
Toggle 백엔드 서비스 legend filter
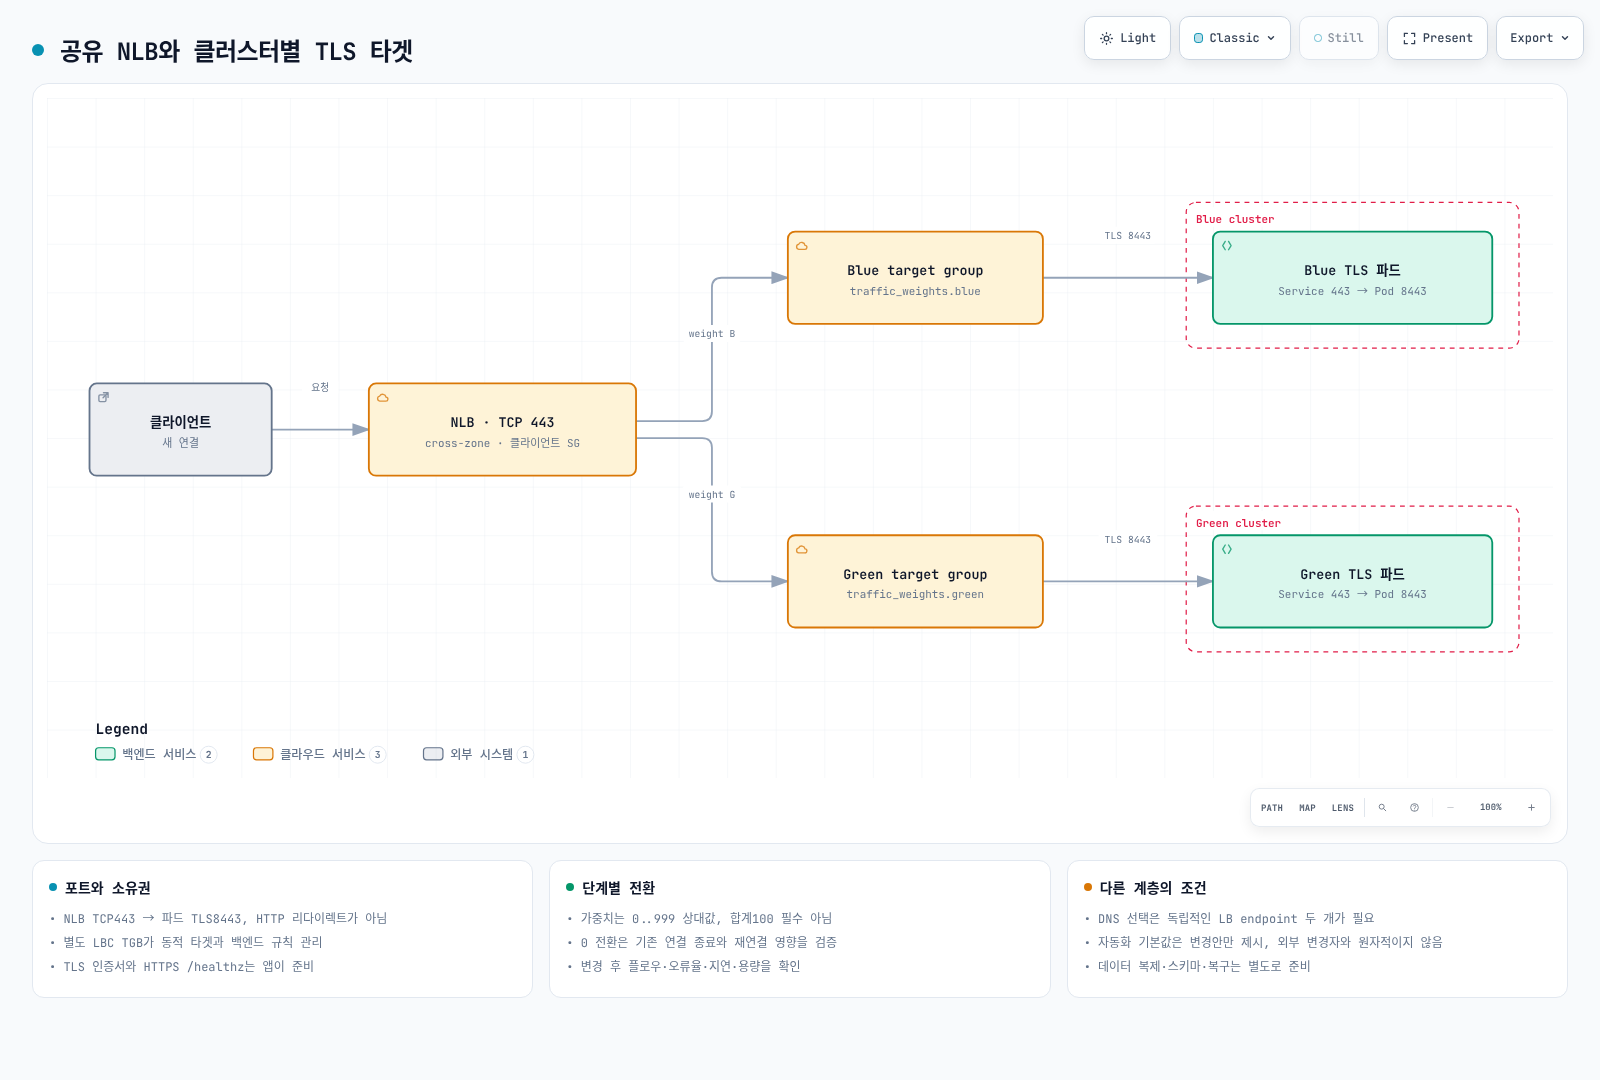point(155,754)
